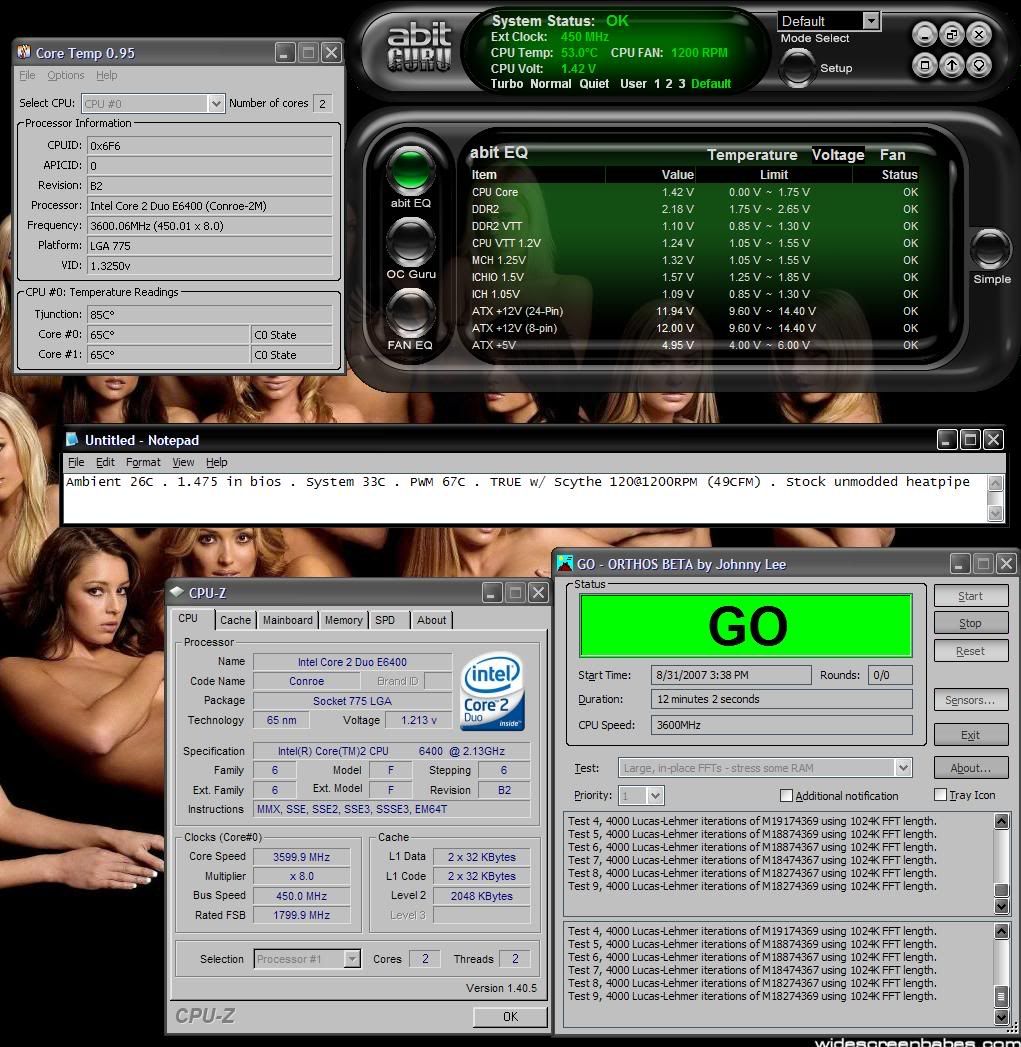Screen dimensions: 1021x1047
Task: Click the Setup knob in abit Guru
Action: click(797, 67)
